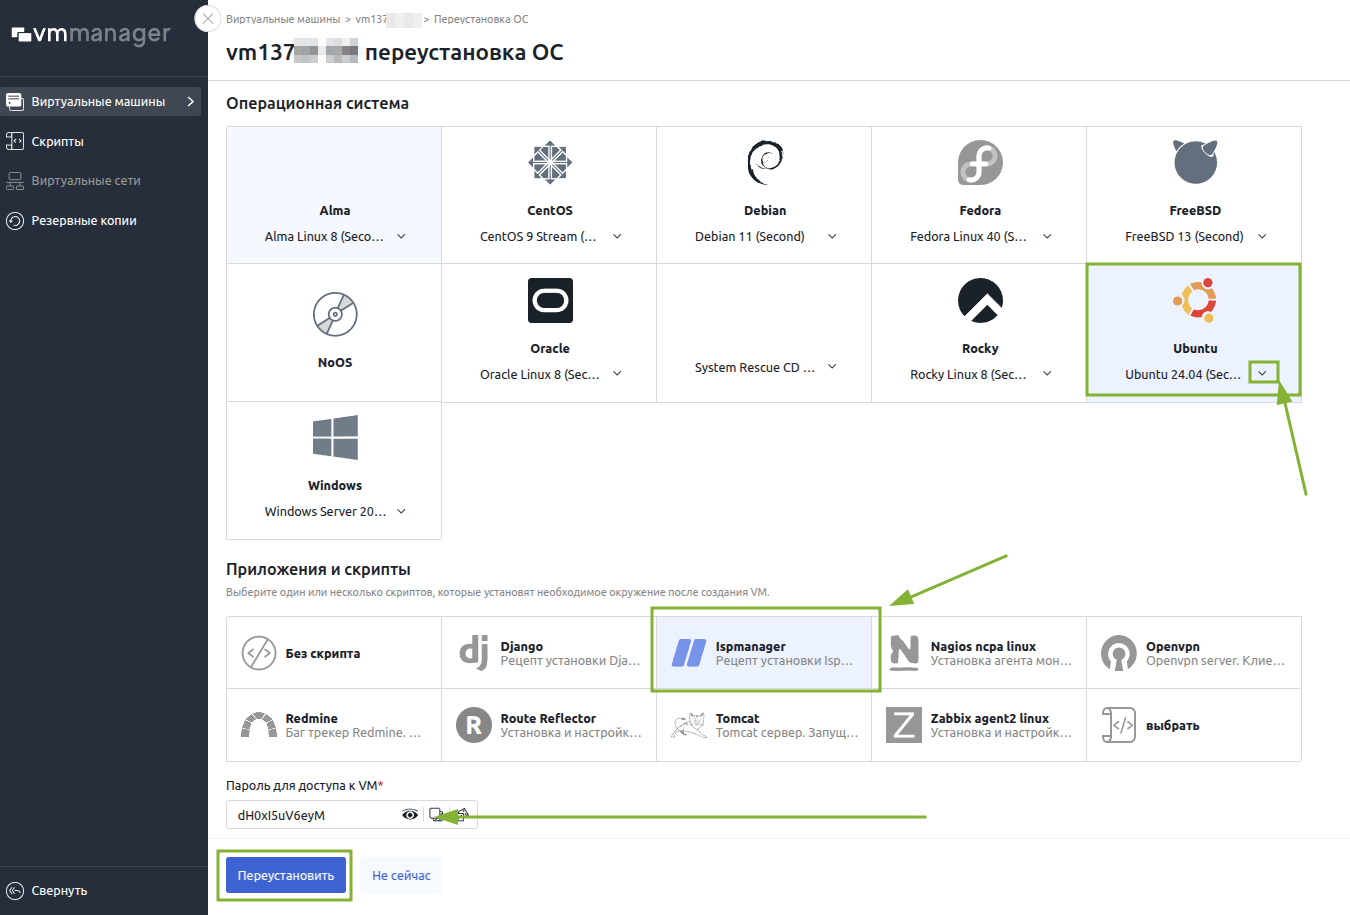Open the Alma Linux 8 version dropdown
The height and width of the screenshot is (915, 1350).
[x=401, y=237]
